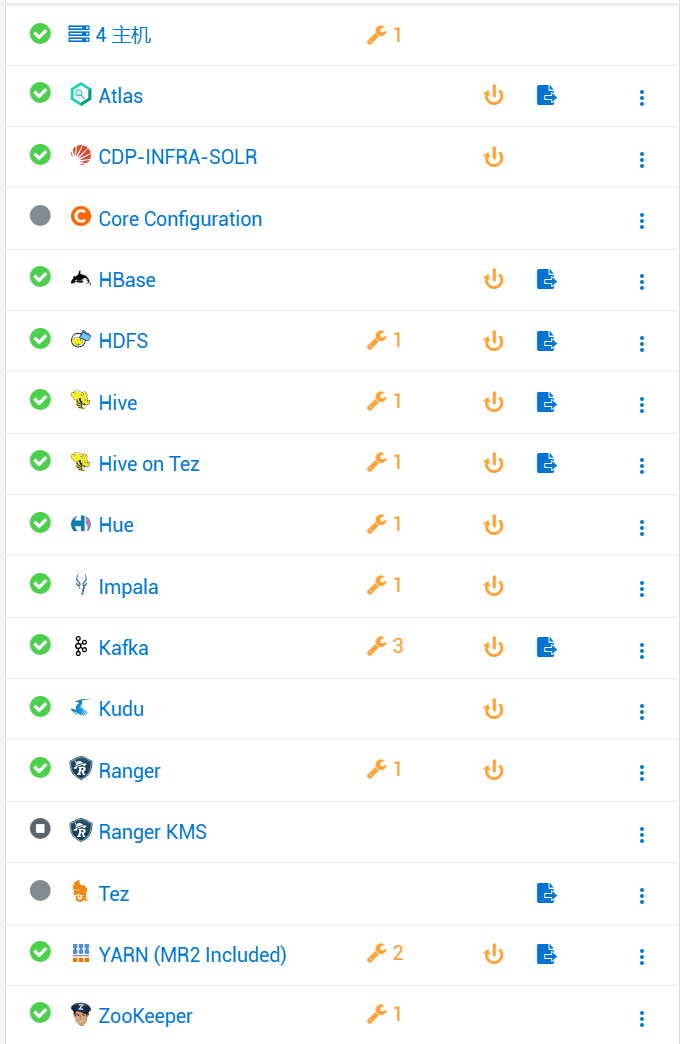Click the green health status of HBase
The height and width of the screenshot is (1044, 680).
(40, 277)
